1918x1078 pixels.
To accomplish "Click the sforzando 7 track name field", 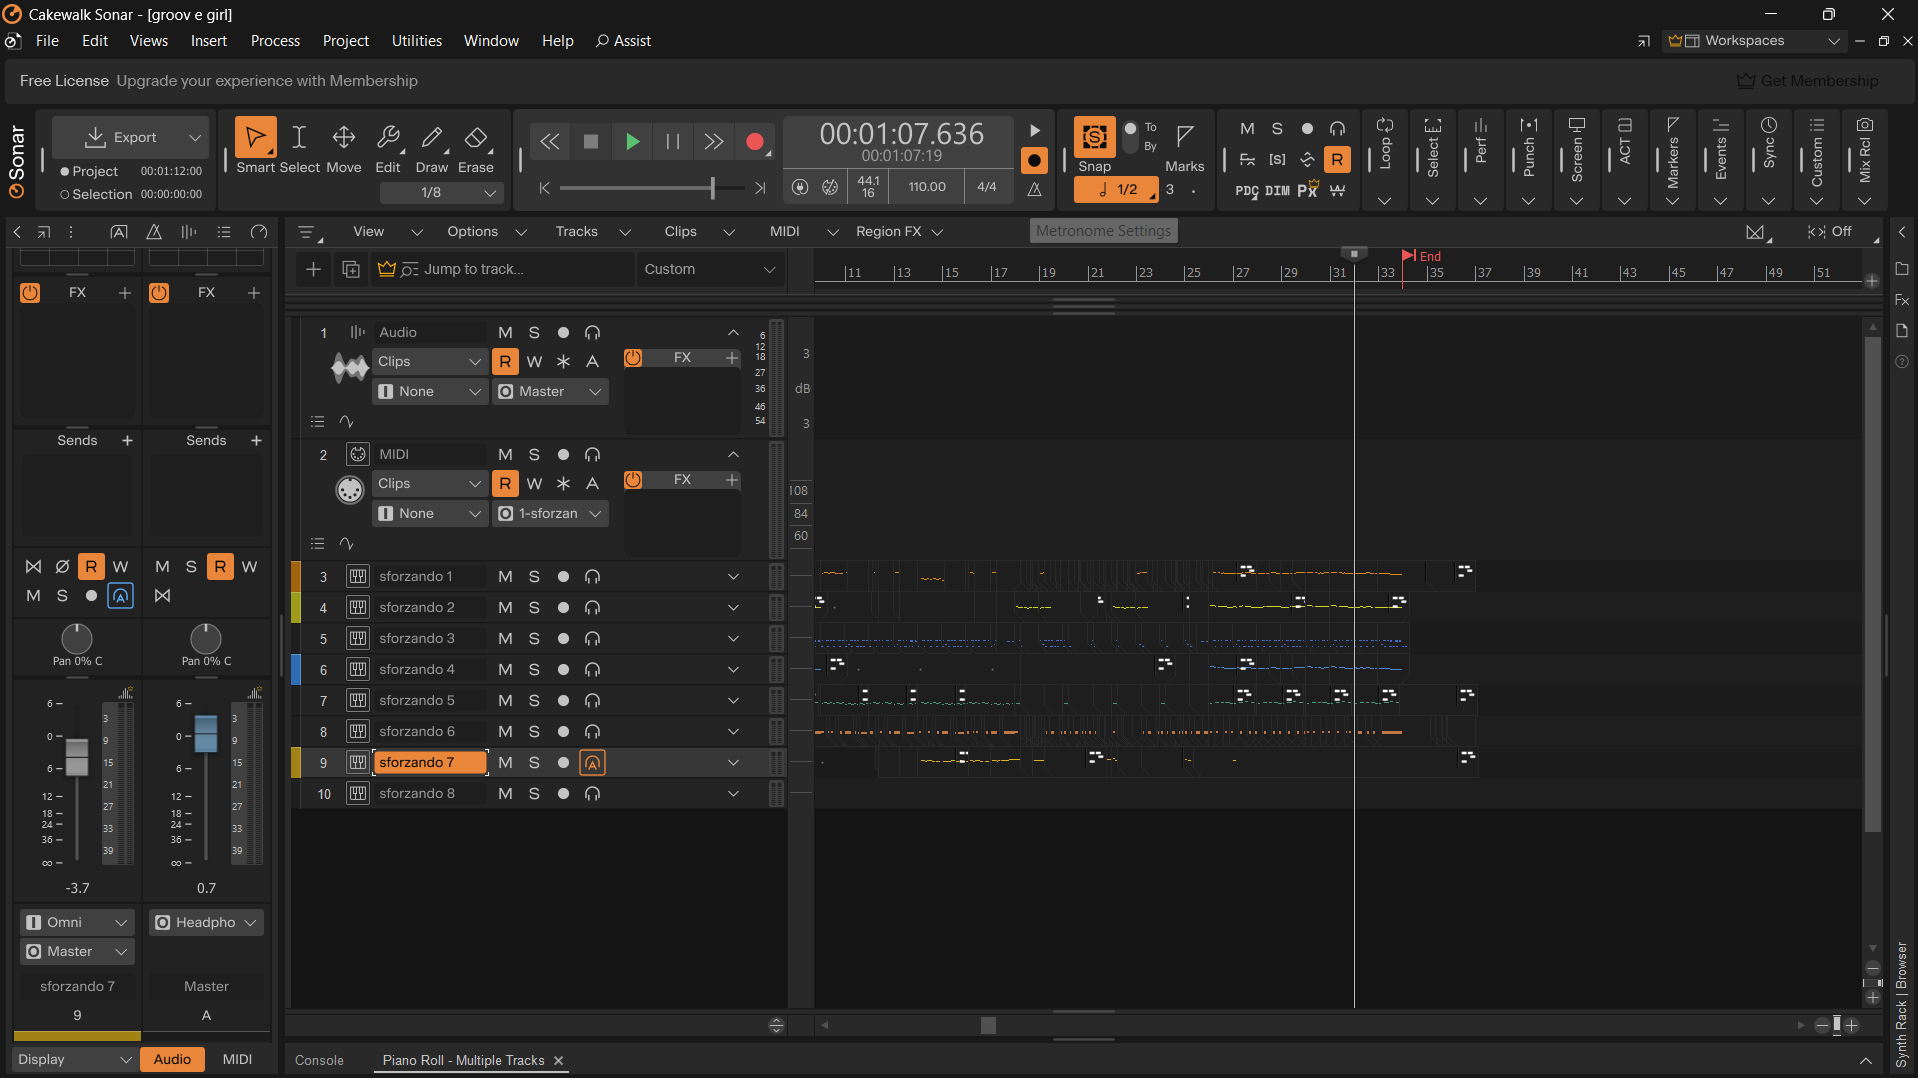I will point(430,763).
